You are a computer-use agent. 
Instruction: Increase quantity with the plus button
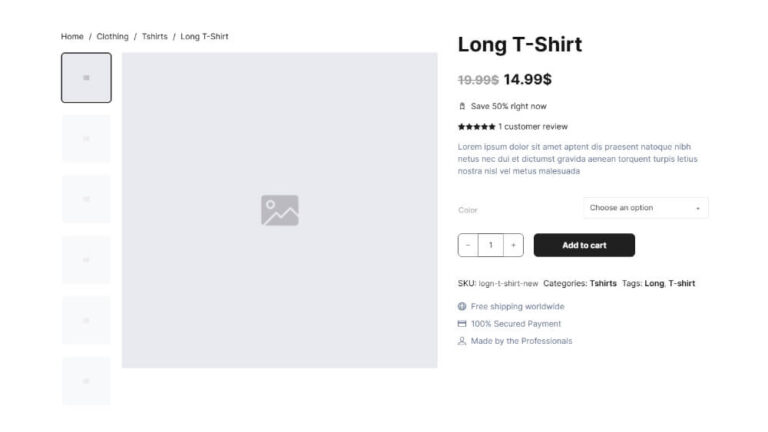[x=513, y=245]
